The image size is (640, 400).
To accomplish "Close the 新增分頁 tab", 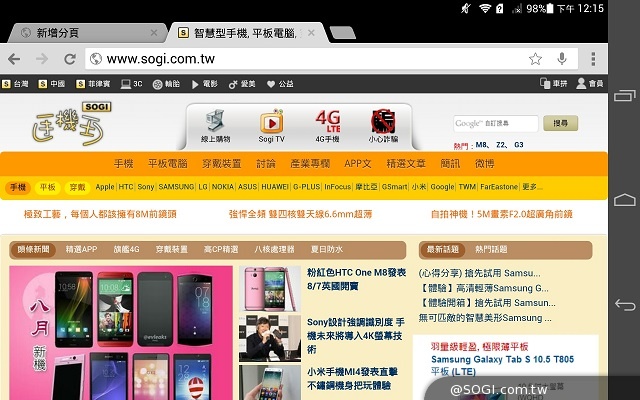I will (154, 33).
